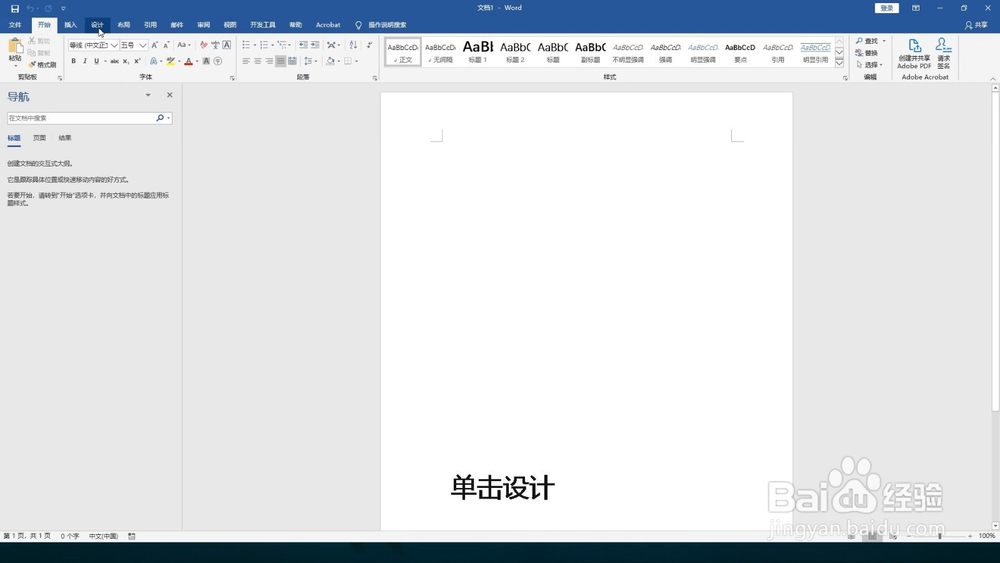This screenshot has width=1000, height=563.
Task: Toggle subscript (x₂) formatting
Action: pyautogui.click(x=126, y=61)
